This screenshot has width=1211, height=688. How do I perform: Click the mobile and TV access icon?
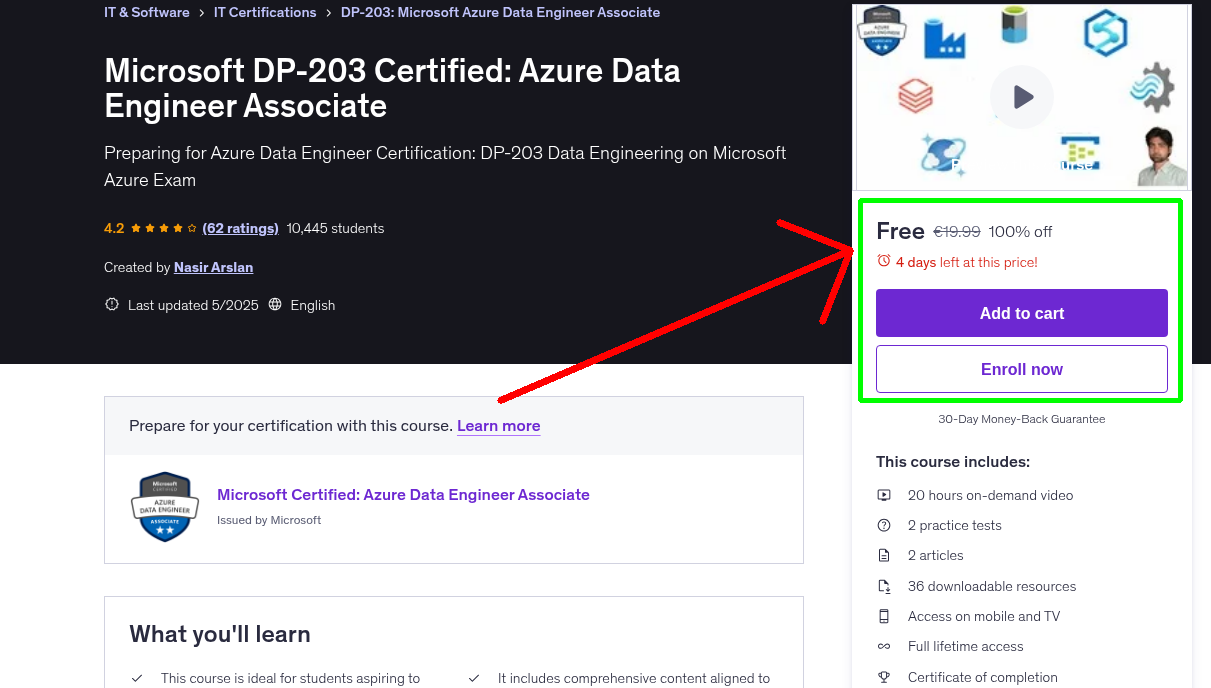coord(884,616)
